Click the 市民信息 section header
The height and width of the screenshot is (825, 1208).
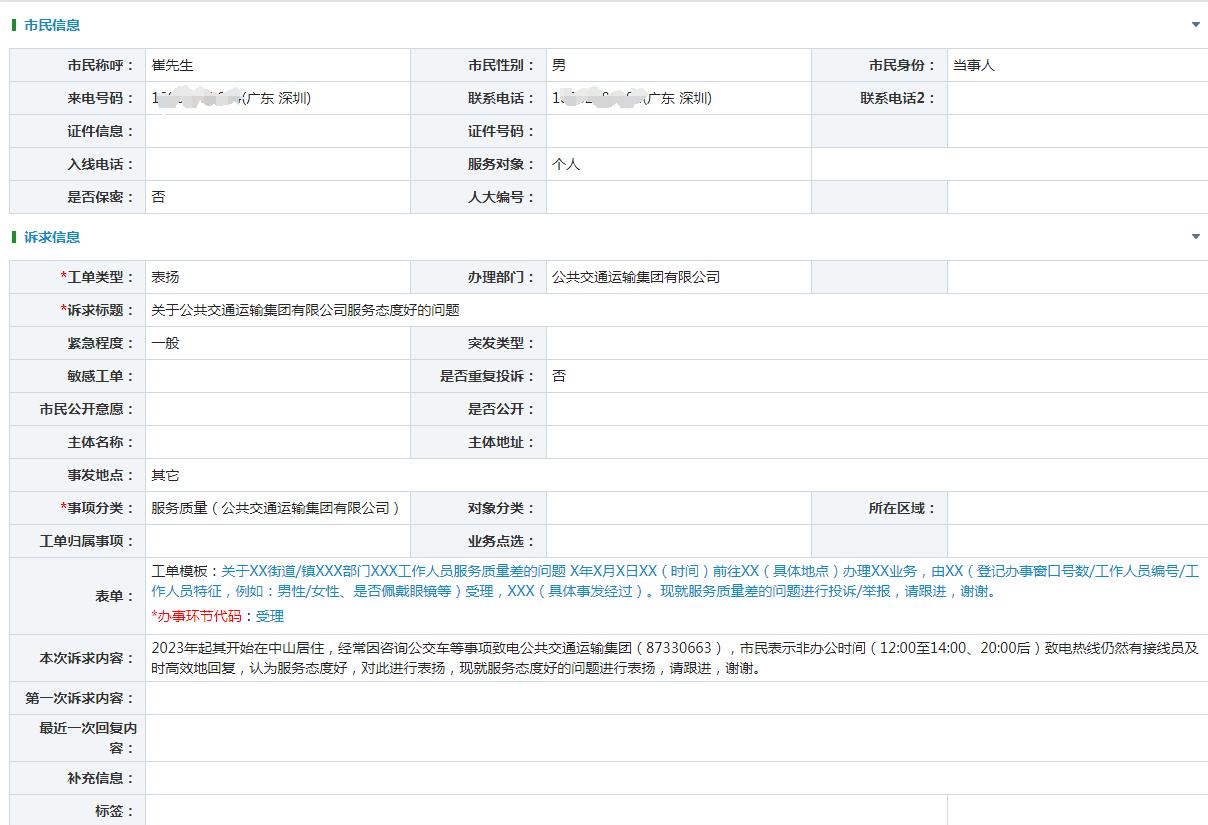click(x=52, y=25)
